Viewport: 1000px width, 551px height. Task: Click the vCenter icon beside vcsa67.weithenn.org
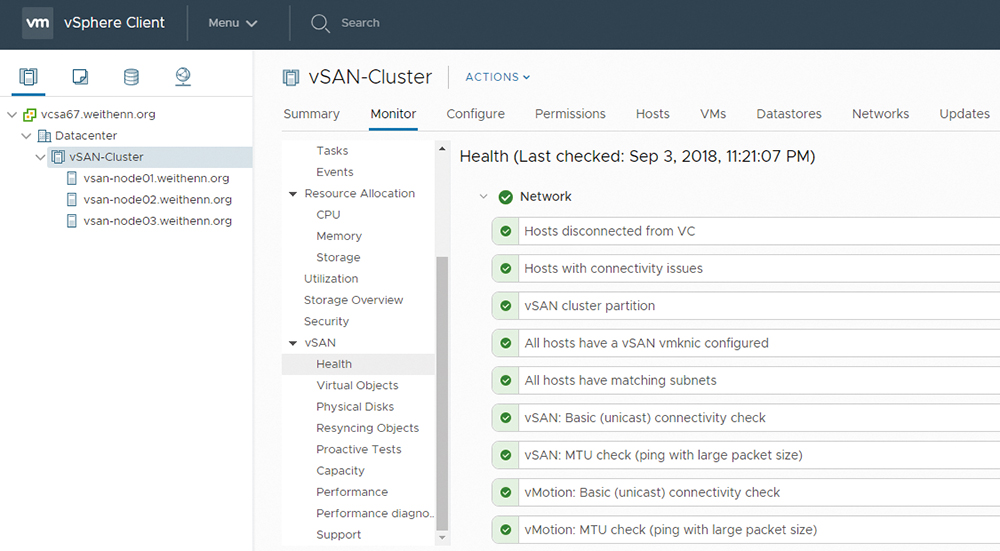click(29, 115)
